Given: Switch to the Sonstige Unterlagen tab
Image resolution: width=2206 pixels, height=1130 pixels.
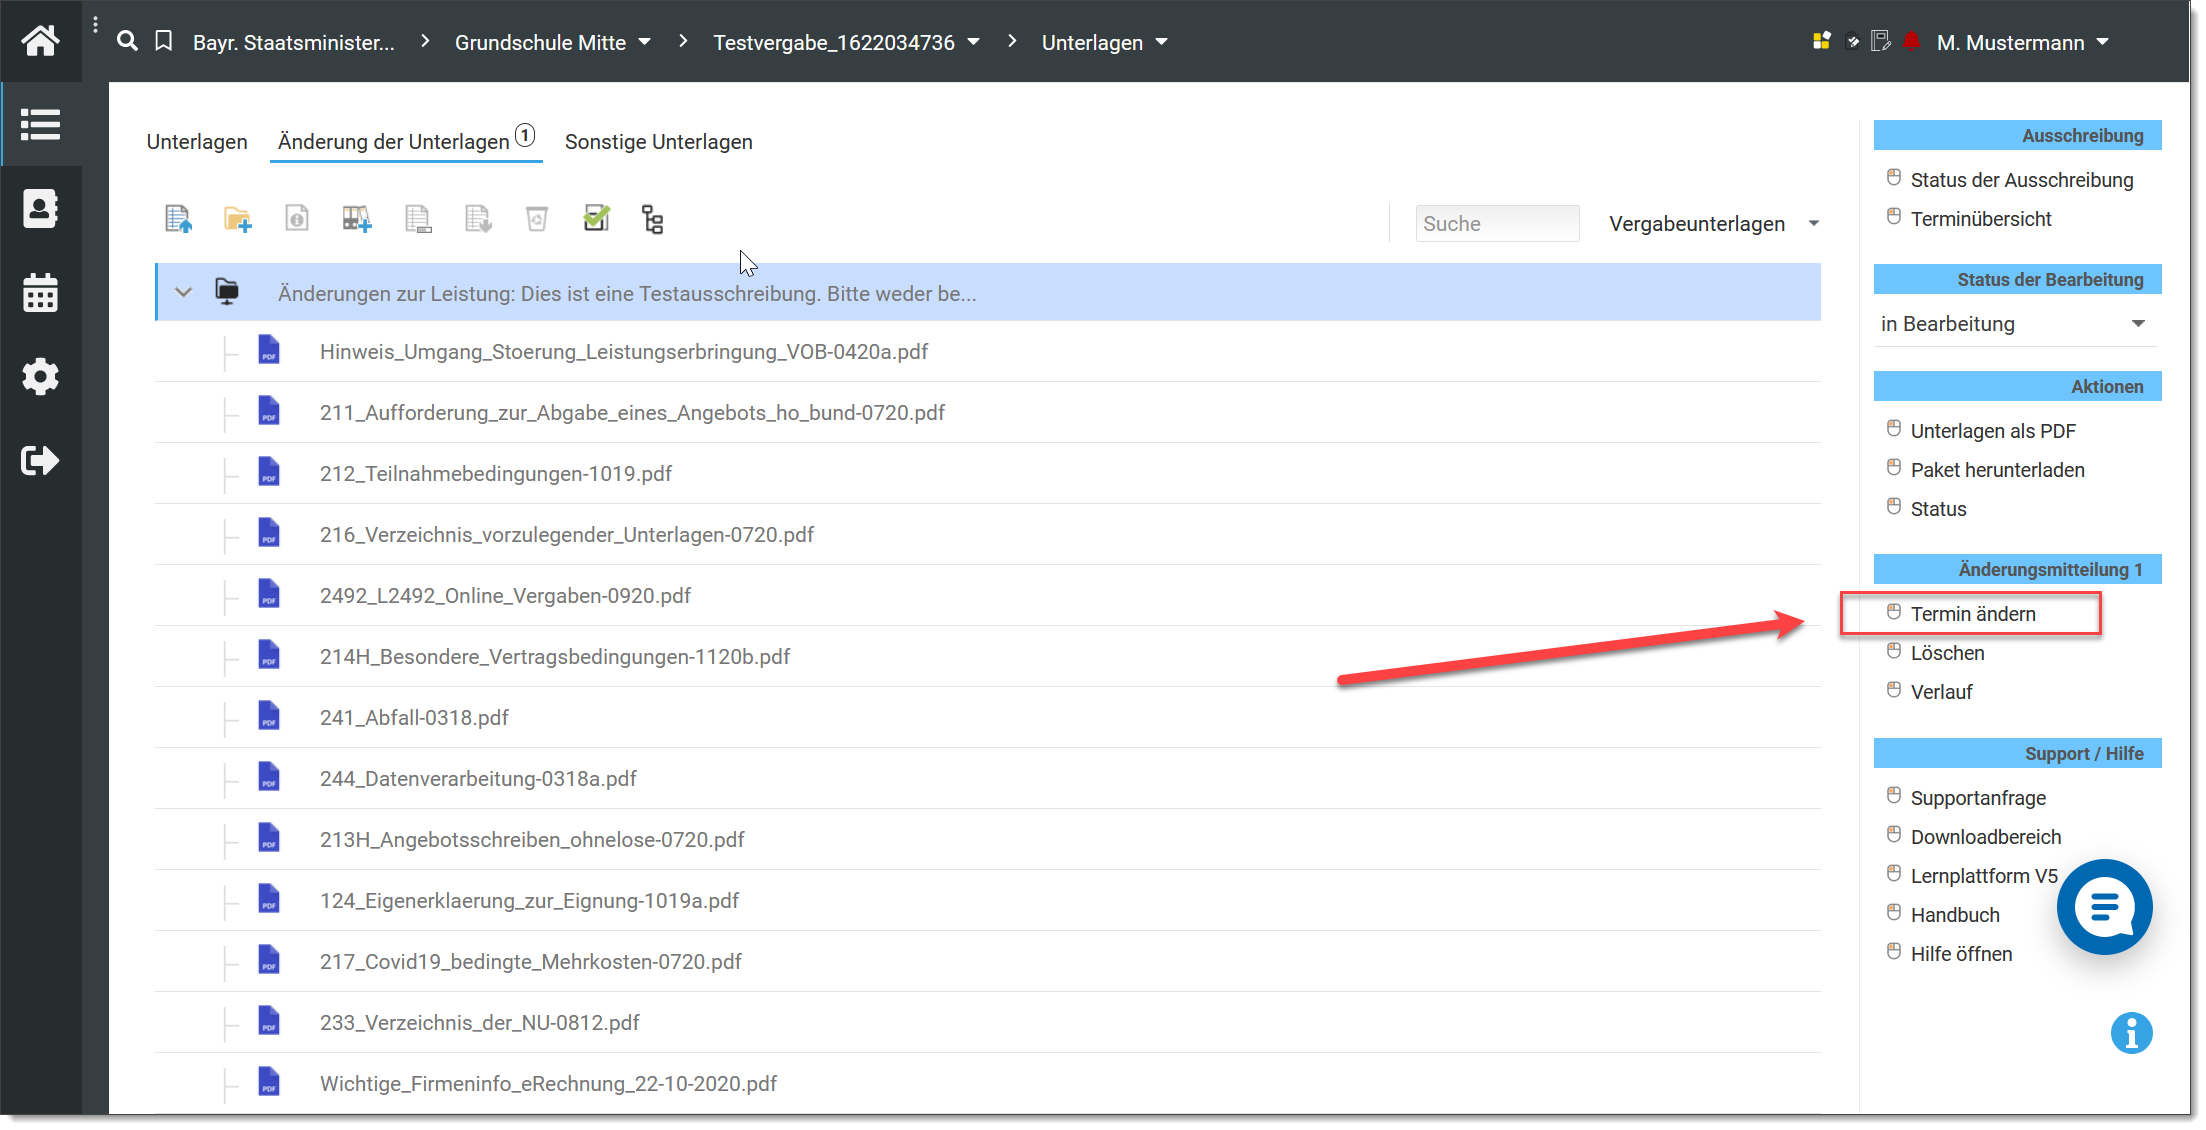Looking at the screenshot, I should (659, 142).
